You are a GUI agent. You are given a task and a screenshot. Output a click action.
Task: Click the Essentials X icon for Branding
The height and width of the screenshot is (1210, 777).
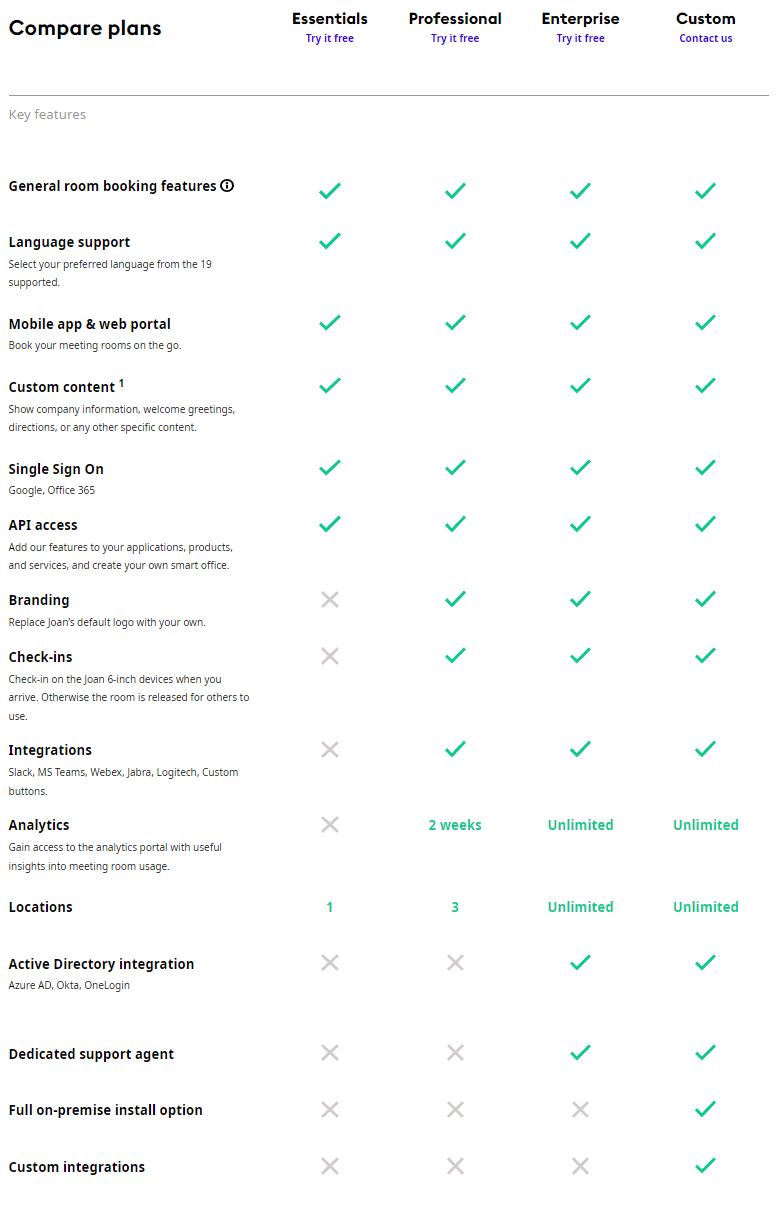(x=330, y=600)
